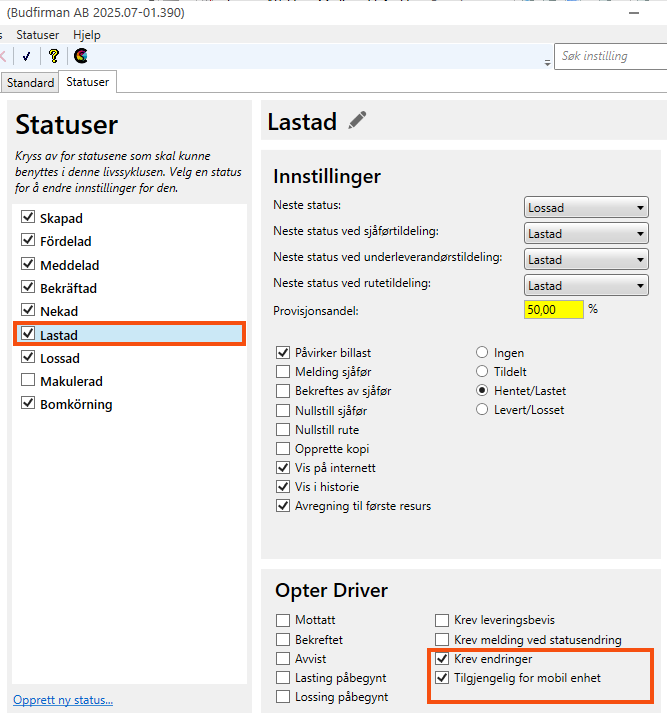Click the colorful circle toolbar icon

click(x=81, y=56)
